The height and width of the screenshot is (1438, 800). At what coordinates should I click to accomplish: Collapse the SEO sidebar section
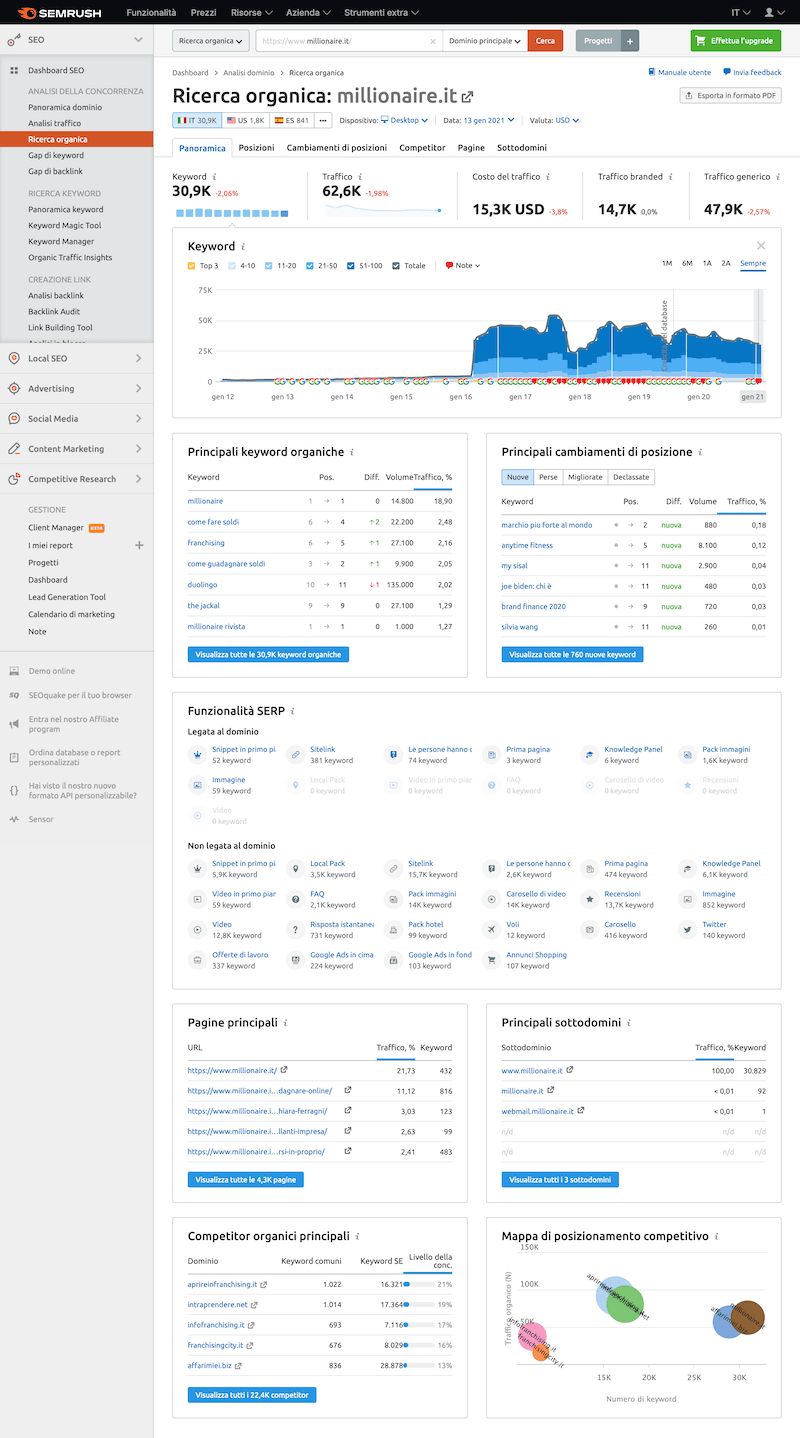[x=139, y=41]
